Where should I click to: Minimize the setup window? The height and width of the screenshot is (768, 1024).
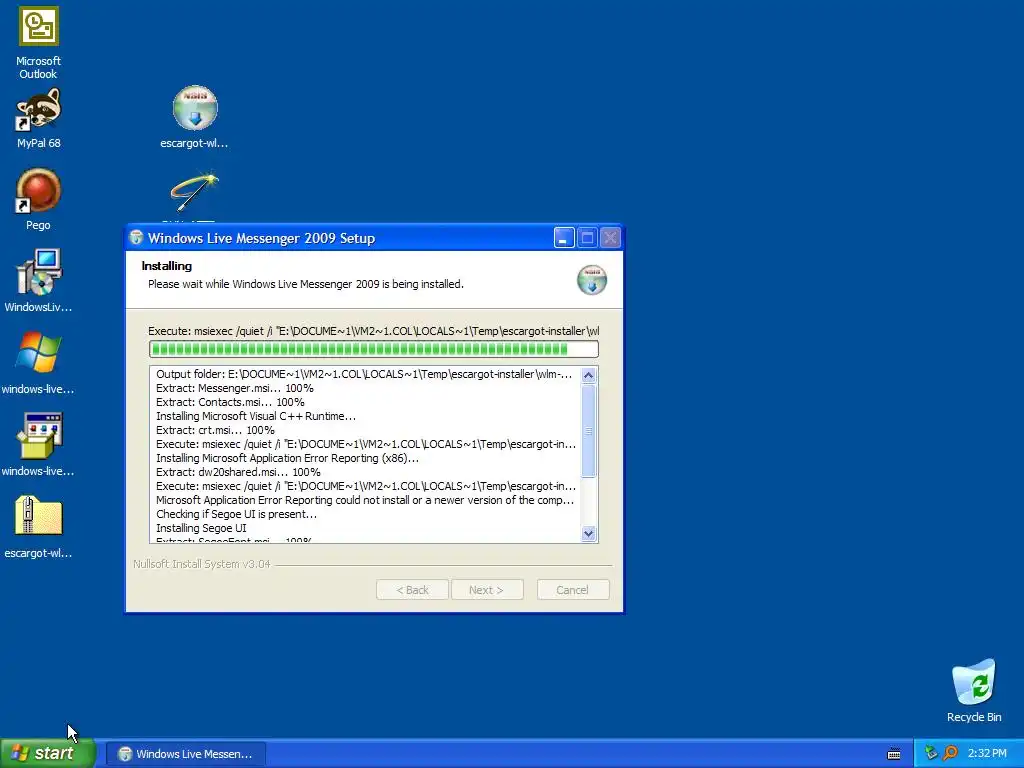coord(564,238)
